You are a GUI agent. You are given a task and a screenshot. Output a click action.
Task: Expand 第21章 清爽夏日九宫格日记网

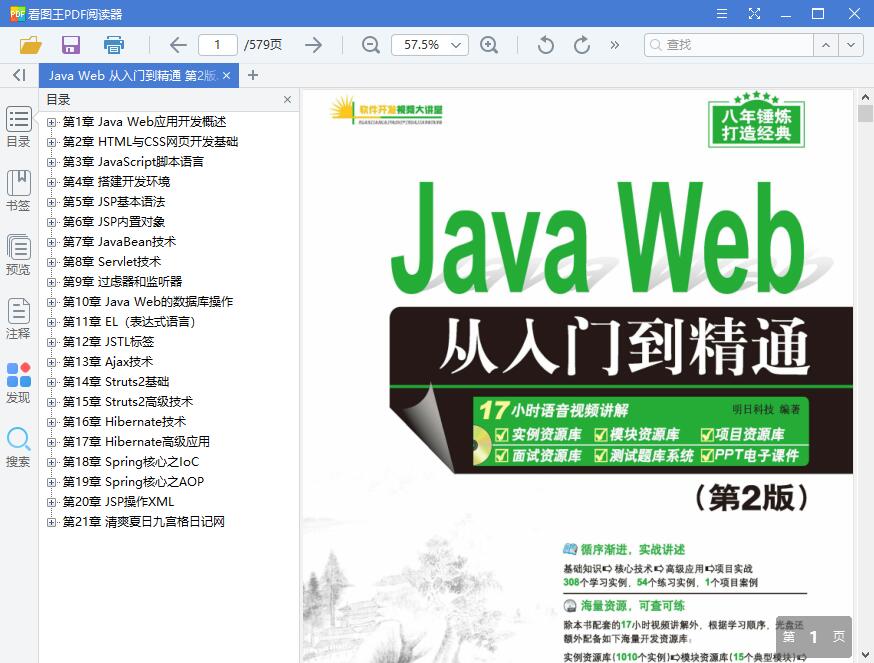coord(51,522)
